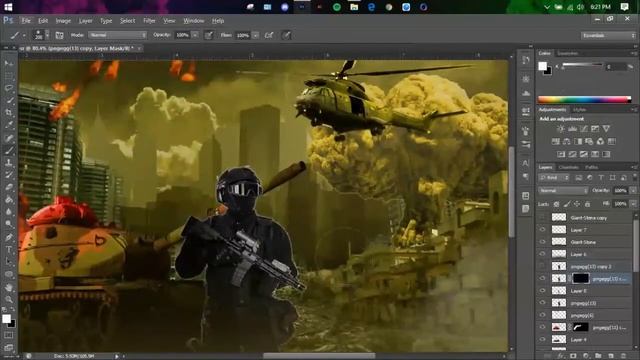Show the jpegpgg(13) copy 2 layer

coord(542,266)
